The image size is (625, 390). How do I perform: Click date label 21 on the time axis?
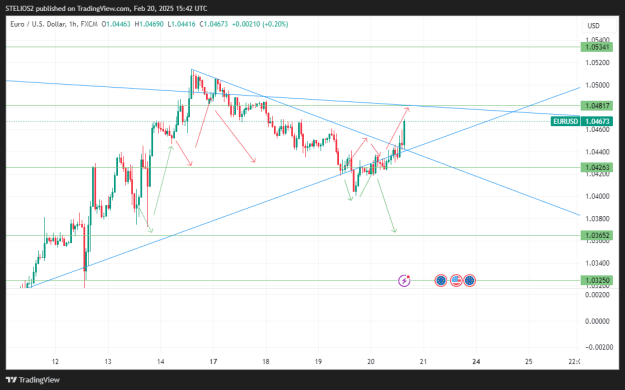click(423, 362)
